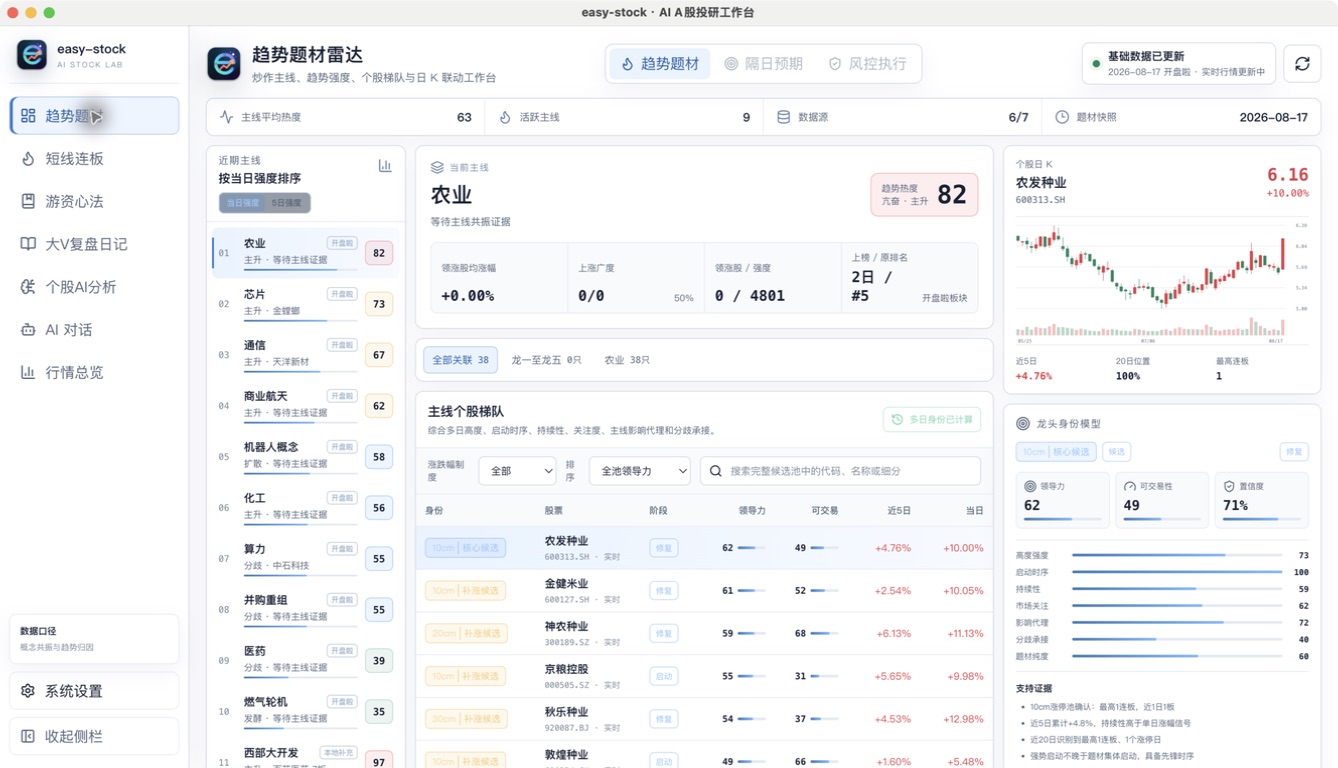The image size is (1338, 768).
Task: Open 短线连板 from the sidebar
Action: pyautogui.click(x=94, y=159)
